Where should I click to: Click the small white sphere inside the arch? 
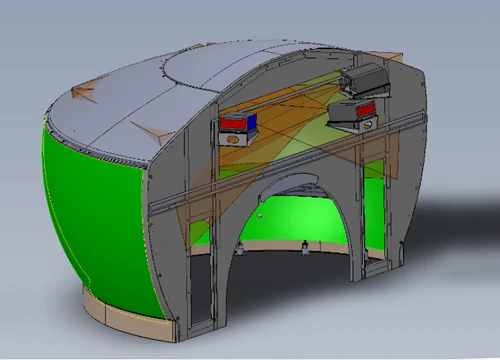pyautogui.click(x=260, y=216)
